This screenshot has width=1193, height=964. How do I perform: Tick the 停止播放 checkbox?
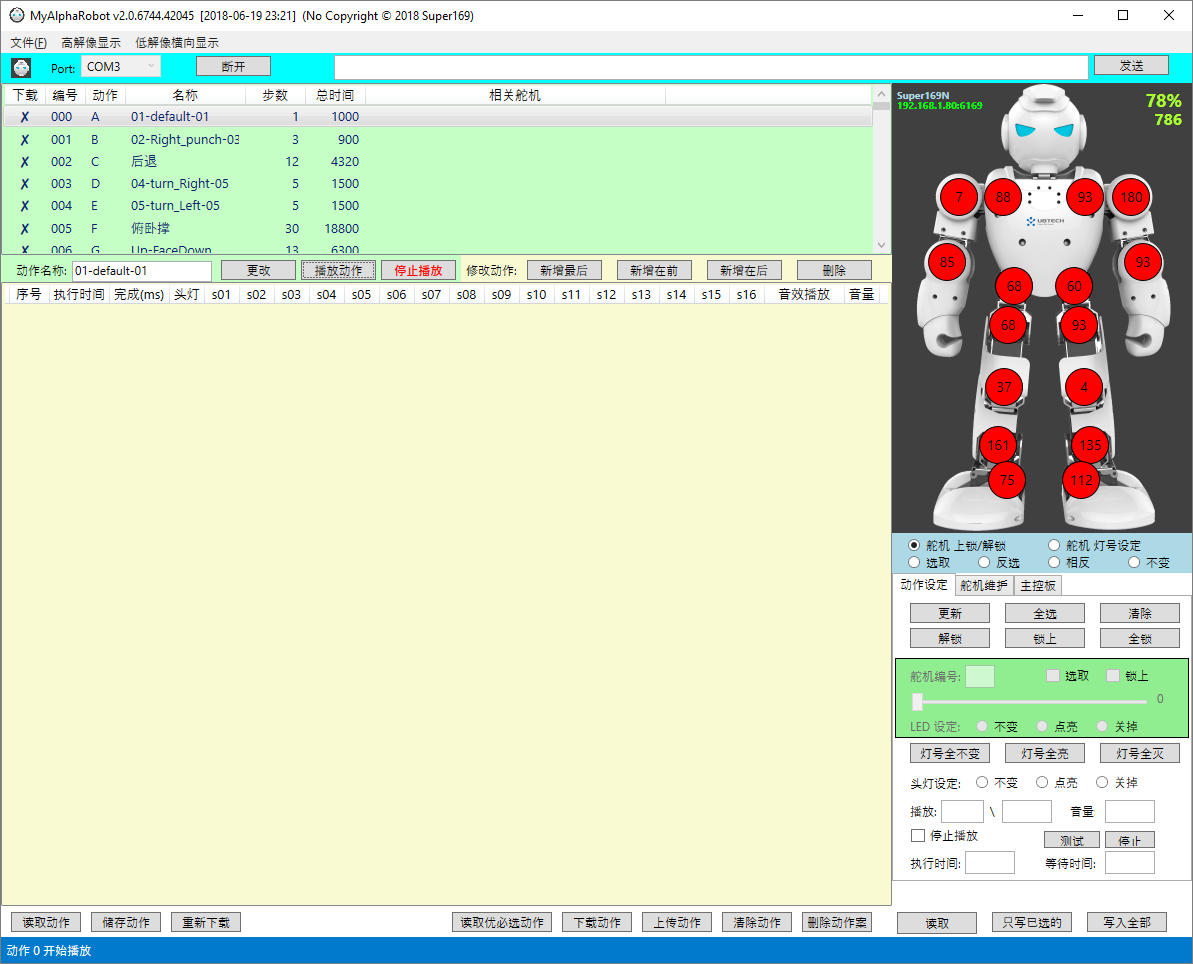pyautogui.click(x=918, y=835)
